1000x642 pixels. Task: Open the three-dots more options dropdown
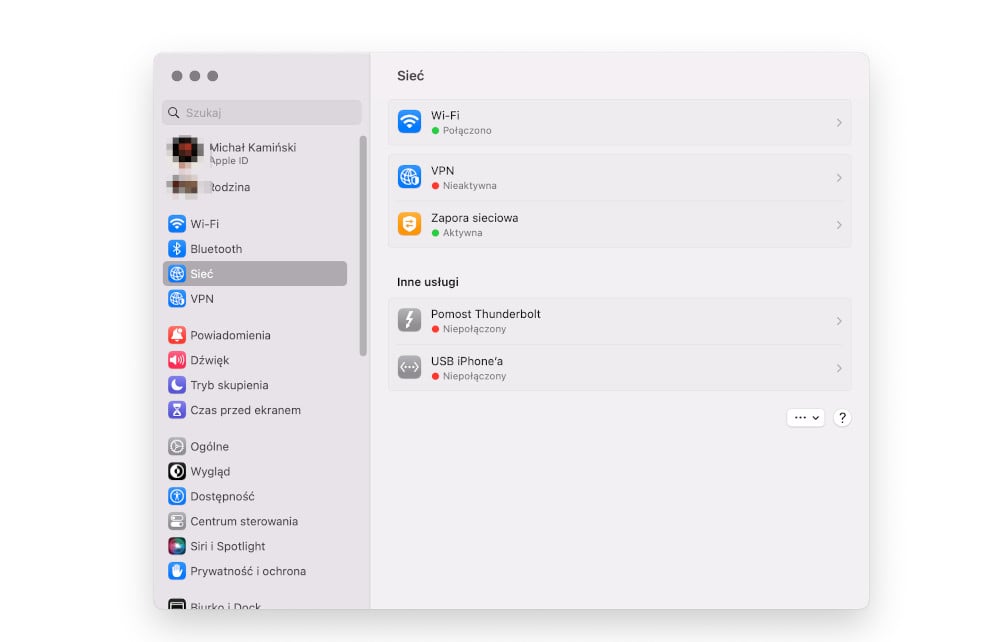pos(806,418)
